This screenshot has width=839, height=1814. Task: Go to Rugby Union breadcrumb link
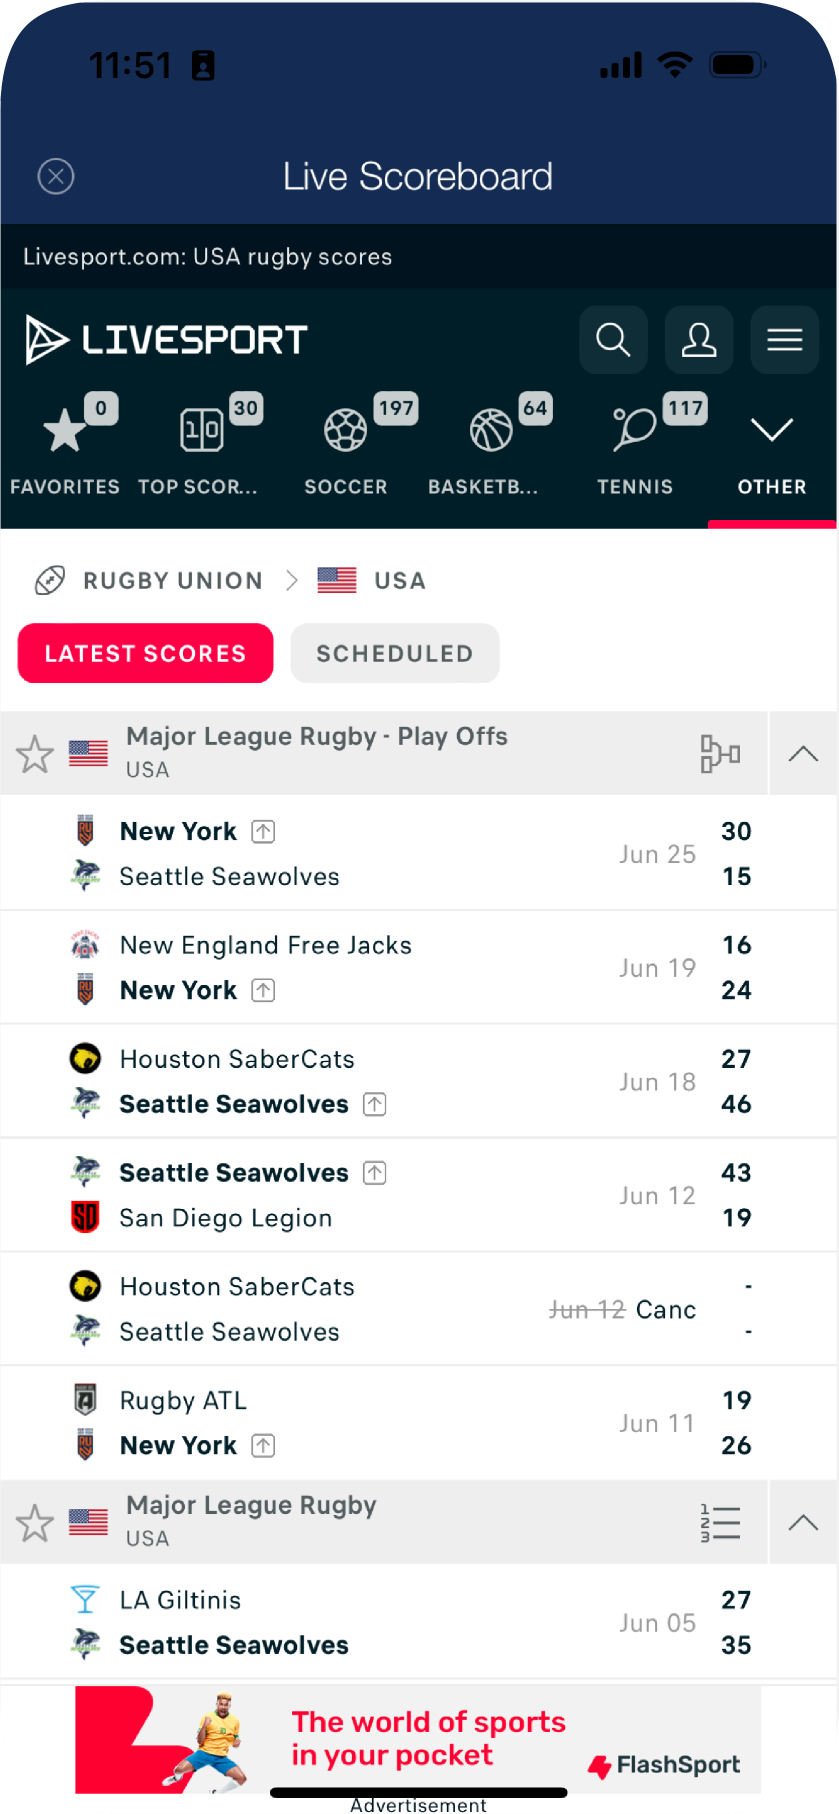click(172, 581)
